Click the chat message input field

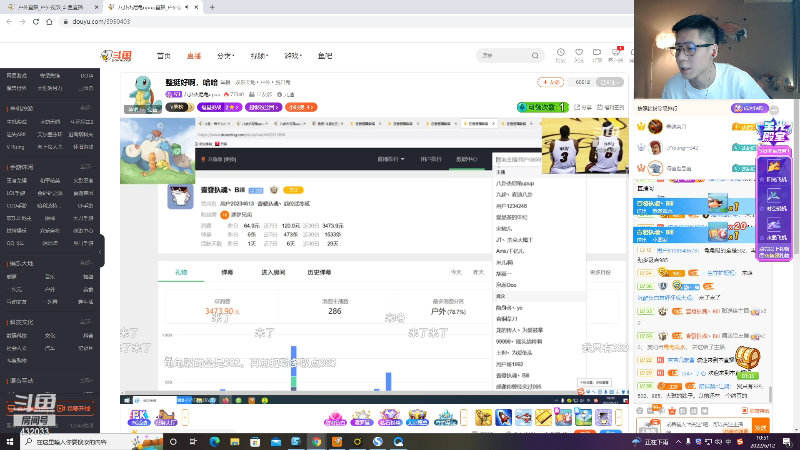point(706,425)
